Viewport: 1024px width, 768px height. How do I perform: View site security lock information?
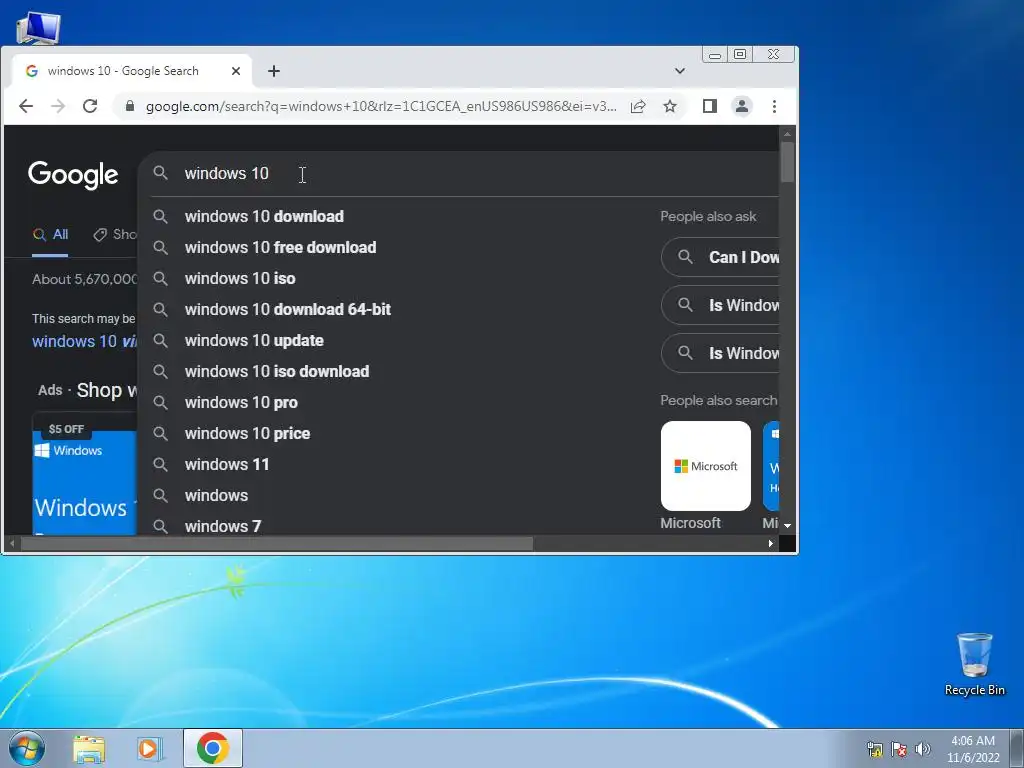pos(129,106)
